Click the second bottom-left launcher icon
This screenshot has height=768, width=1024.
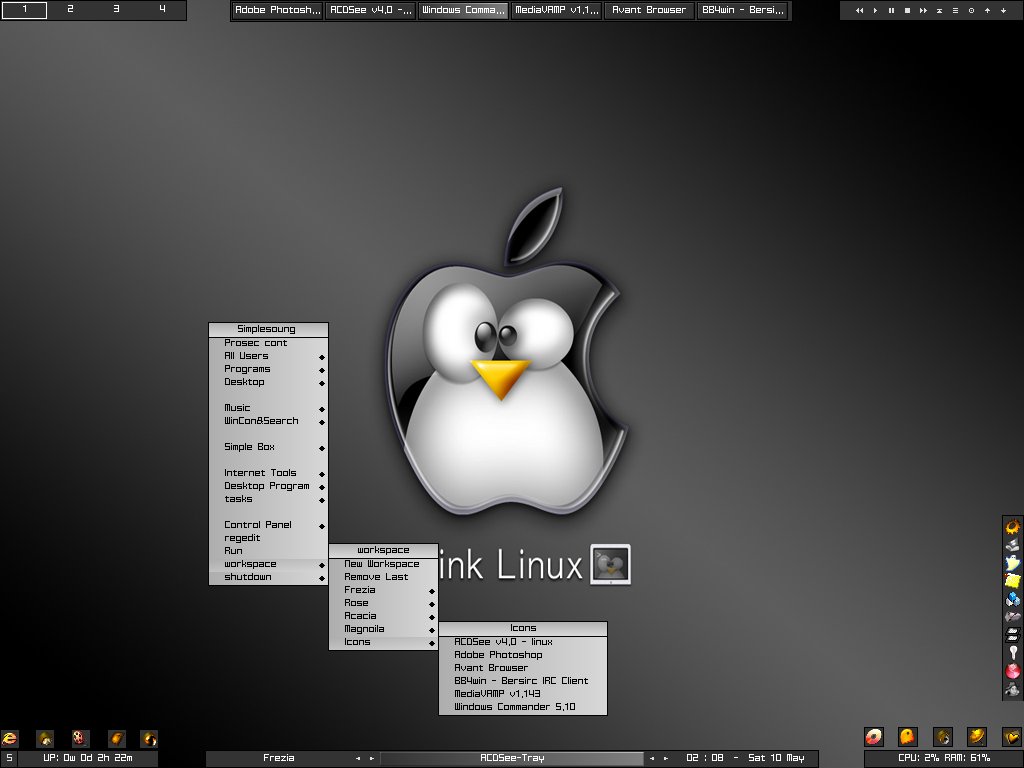44,739
